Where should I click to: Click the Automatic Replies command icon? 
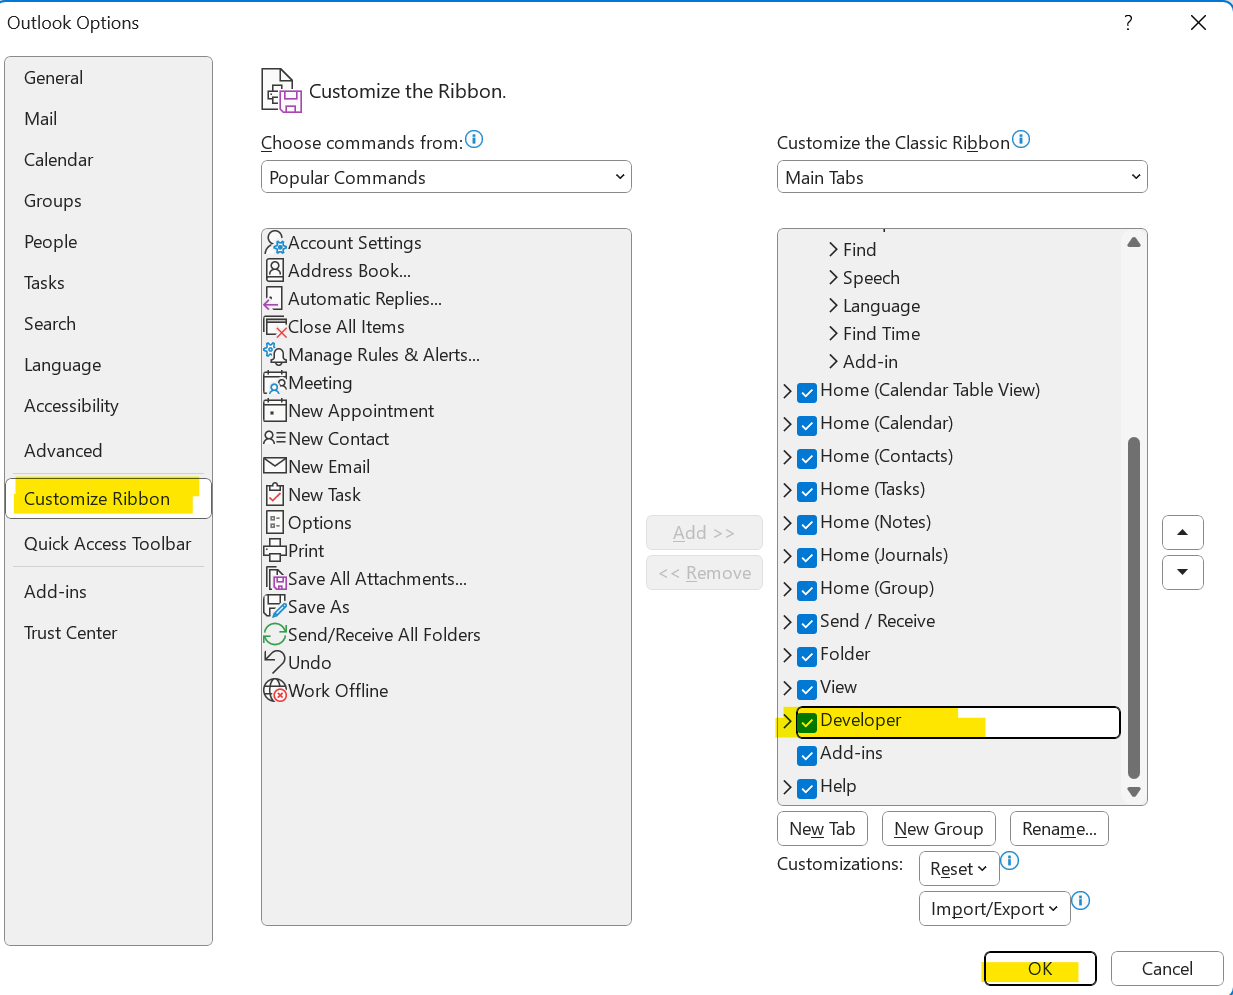point(274,299)
